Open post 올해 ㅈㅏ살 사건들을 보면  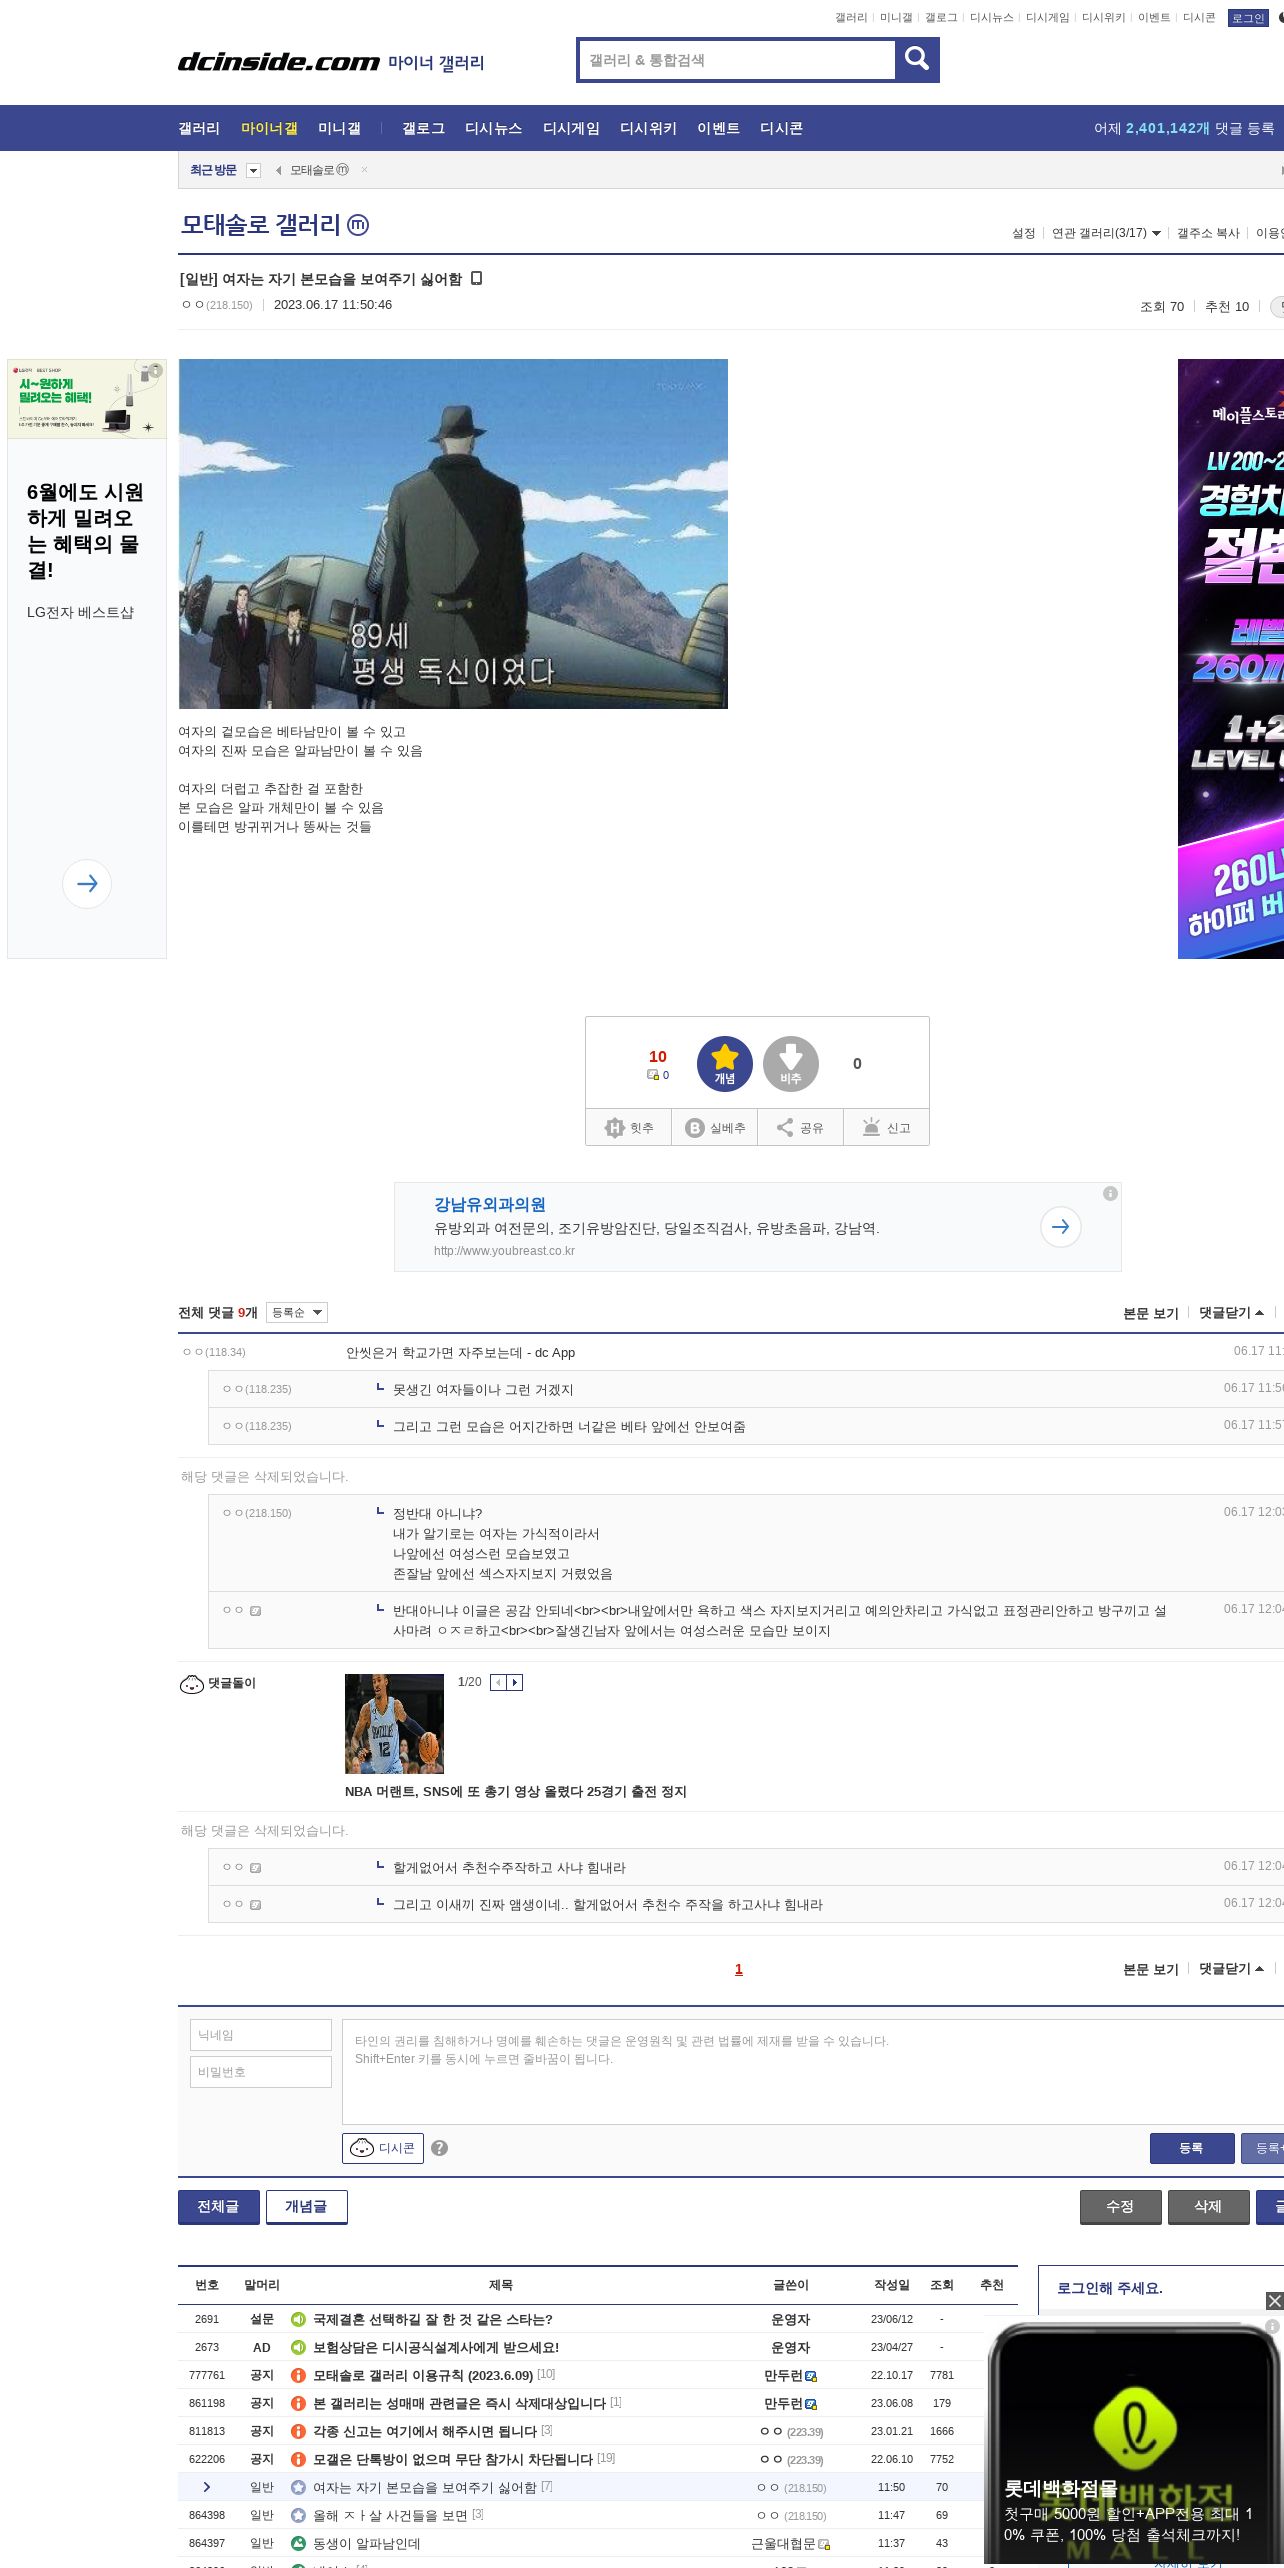coord(390,2515)
